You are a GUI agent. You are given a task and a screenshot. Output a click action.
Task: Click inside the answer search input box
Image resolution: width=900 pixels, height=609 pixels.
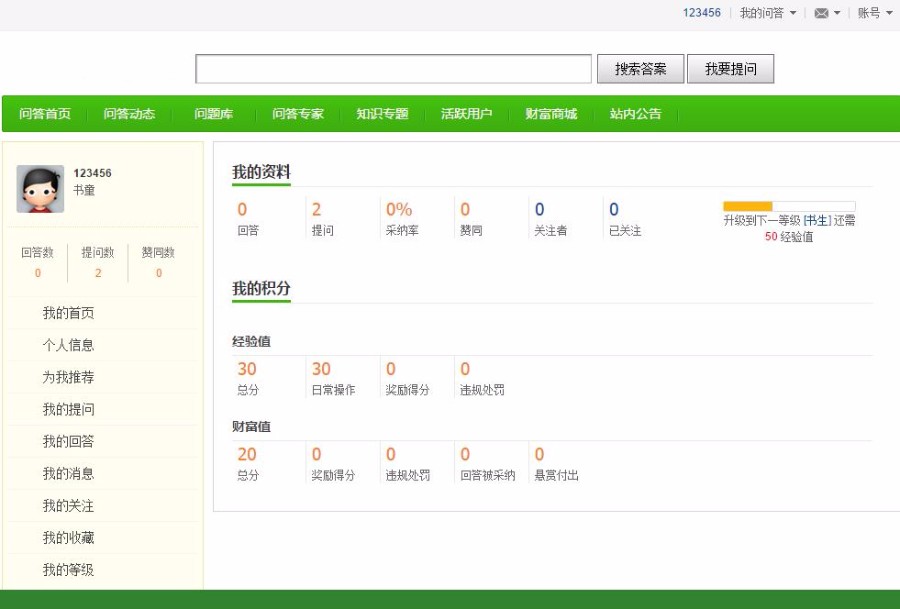coord(395,68)
